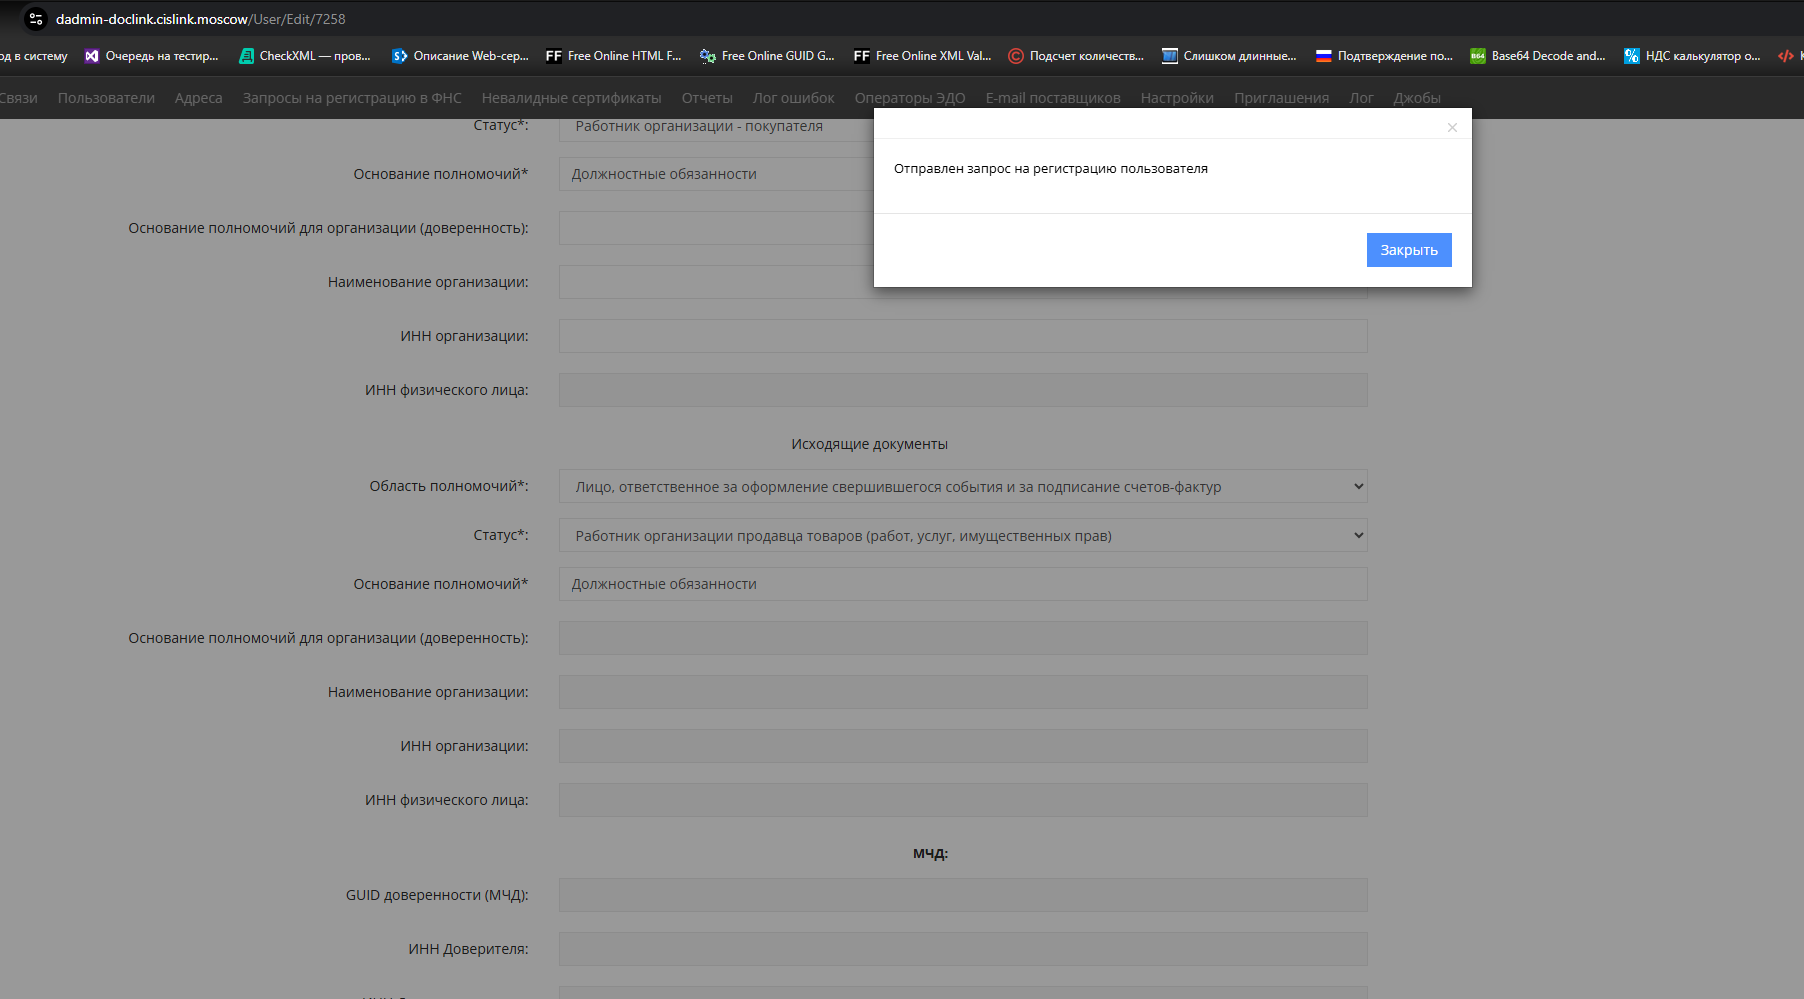This screenshot has height=999, width=1804.
Task: Click the lower ИНН физического лица field
Action: pyautogui.click(x=963, y=800)
